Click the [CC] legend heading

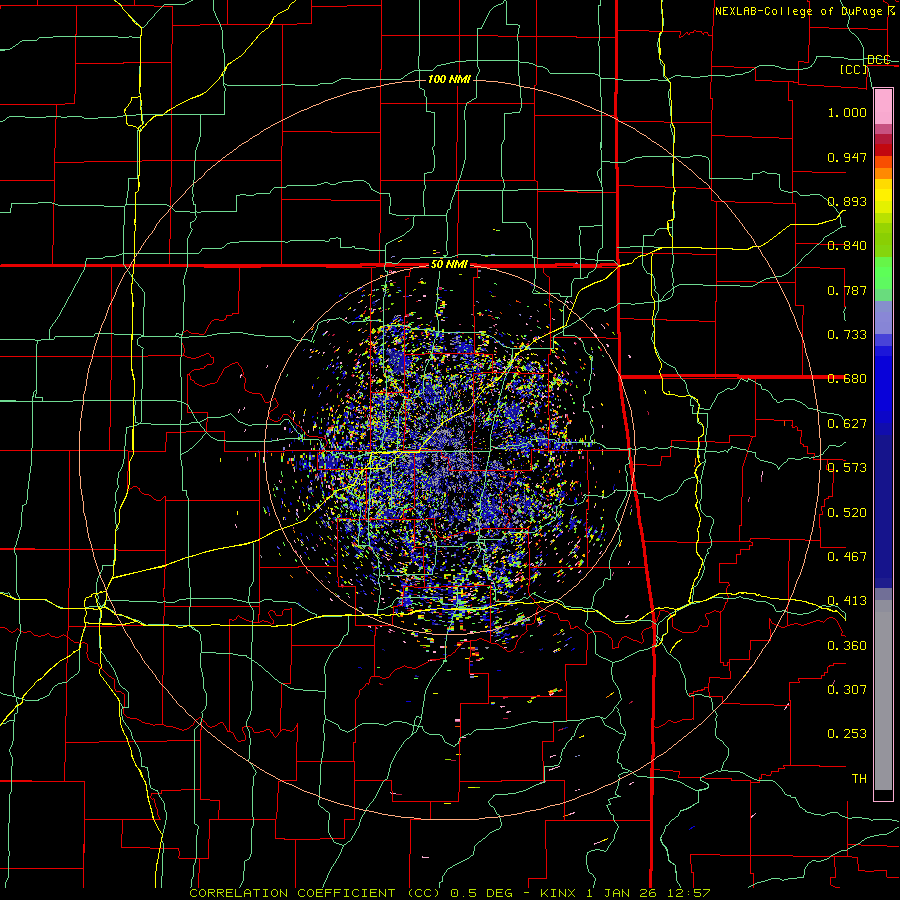point(854,69)
